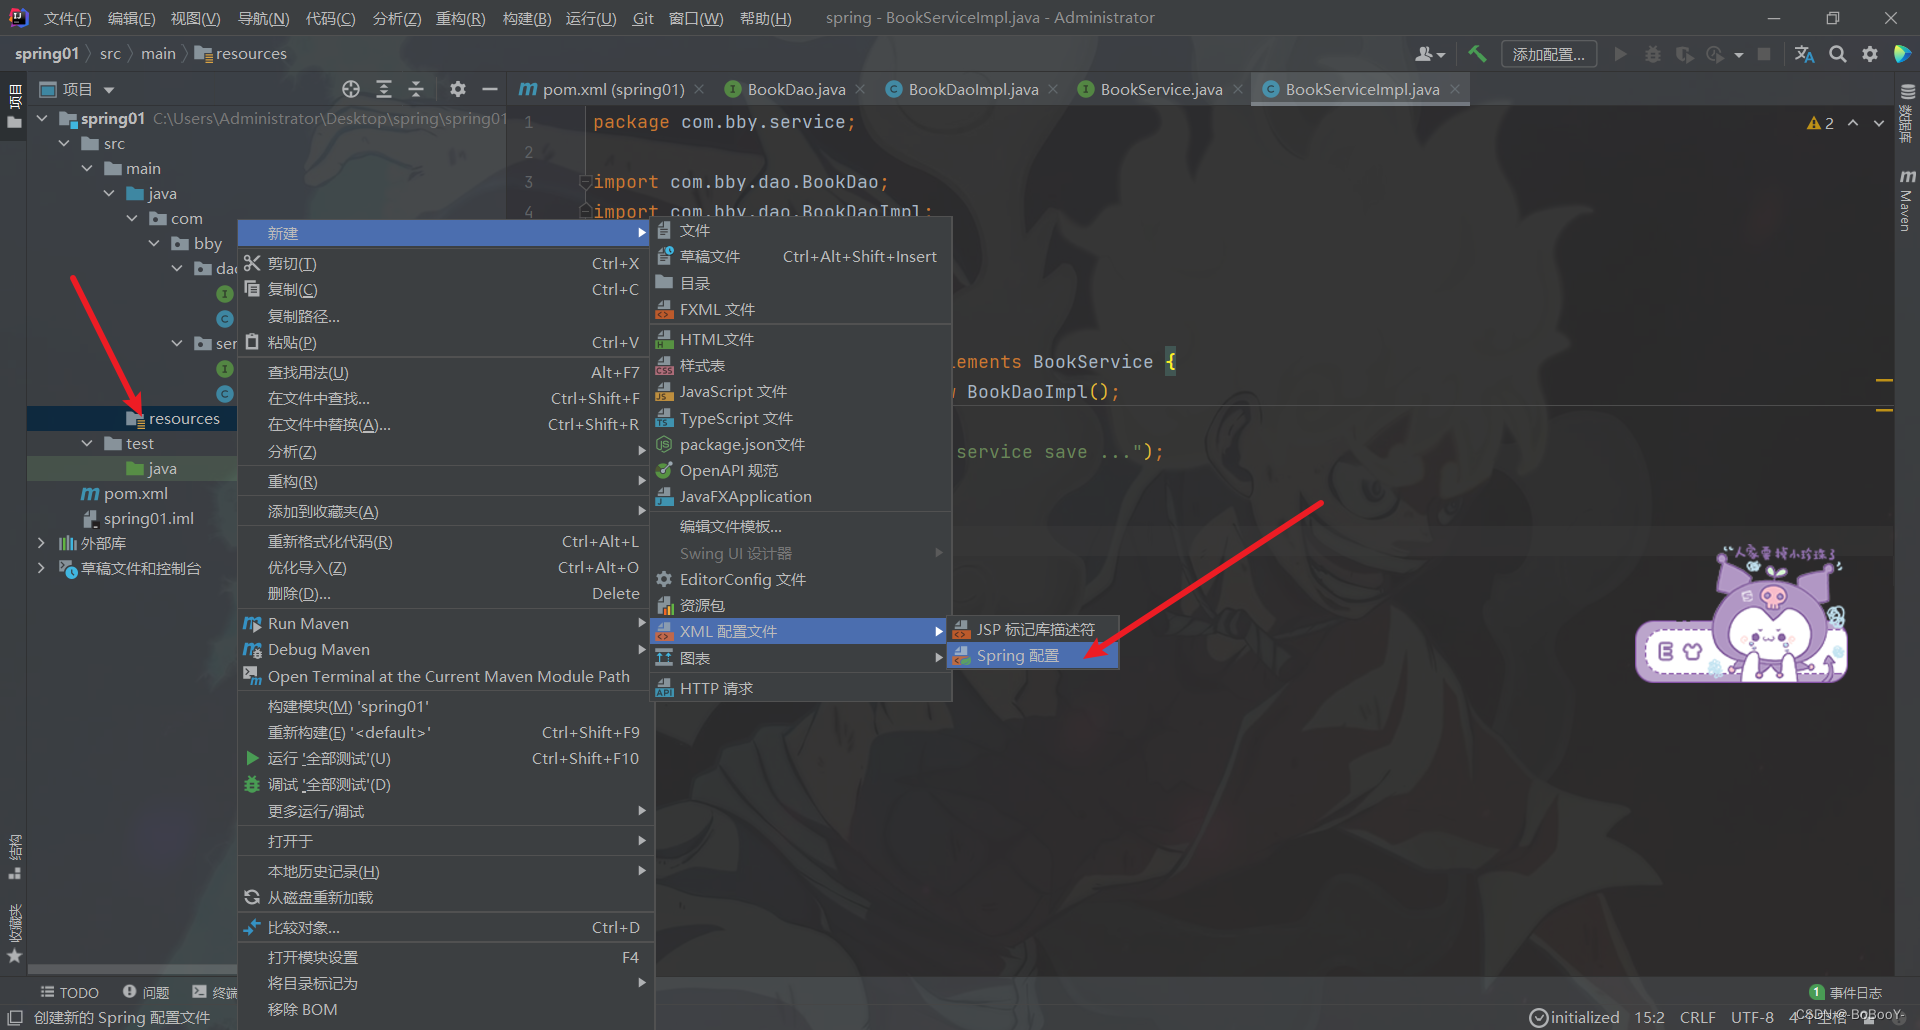Viewport: 1920px width, 1030px height.
Task: Collapse the test folder
Action: [87, 443]
